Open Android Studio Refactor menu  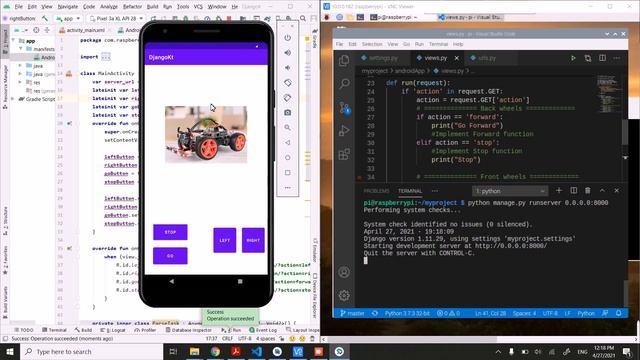point(132,7)
